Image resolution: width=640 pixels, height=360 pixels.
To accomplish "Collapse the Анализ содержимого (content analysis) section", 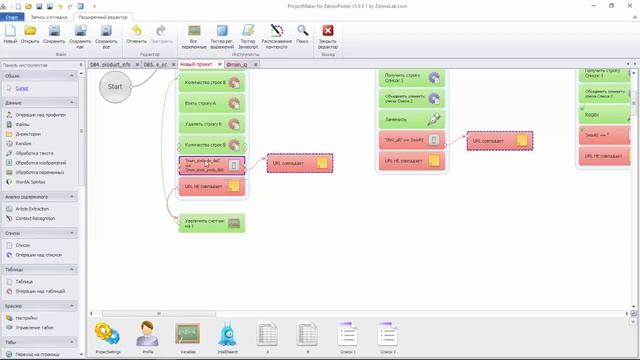I will (x=72, y=197).
